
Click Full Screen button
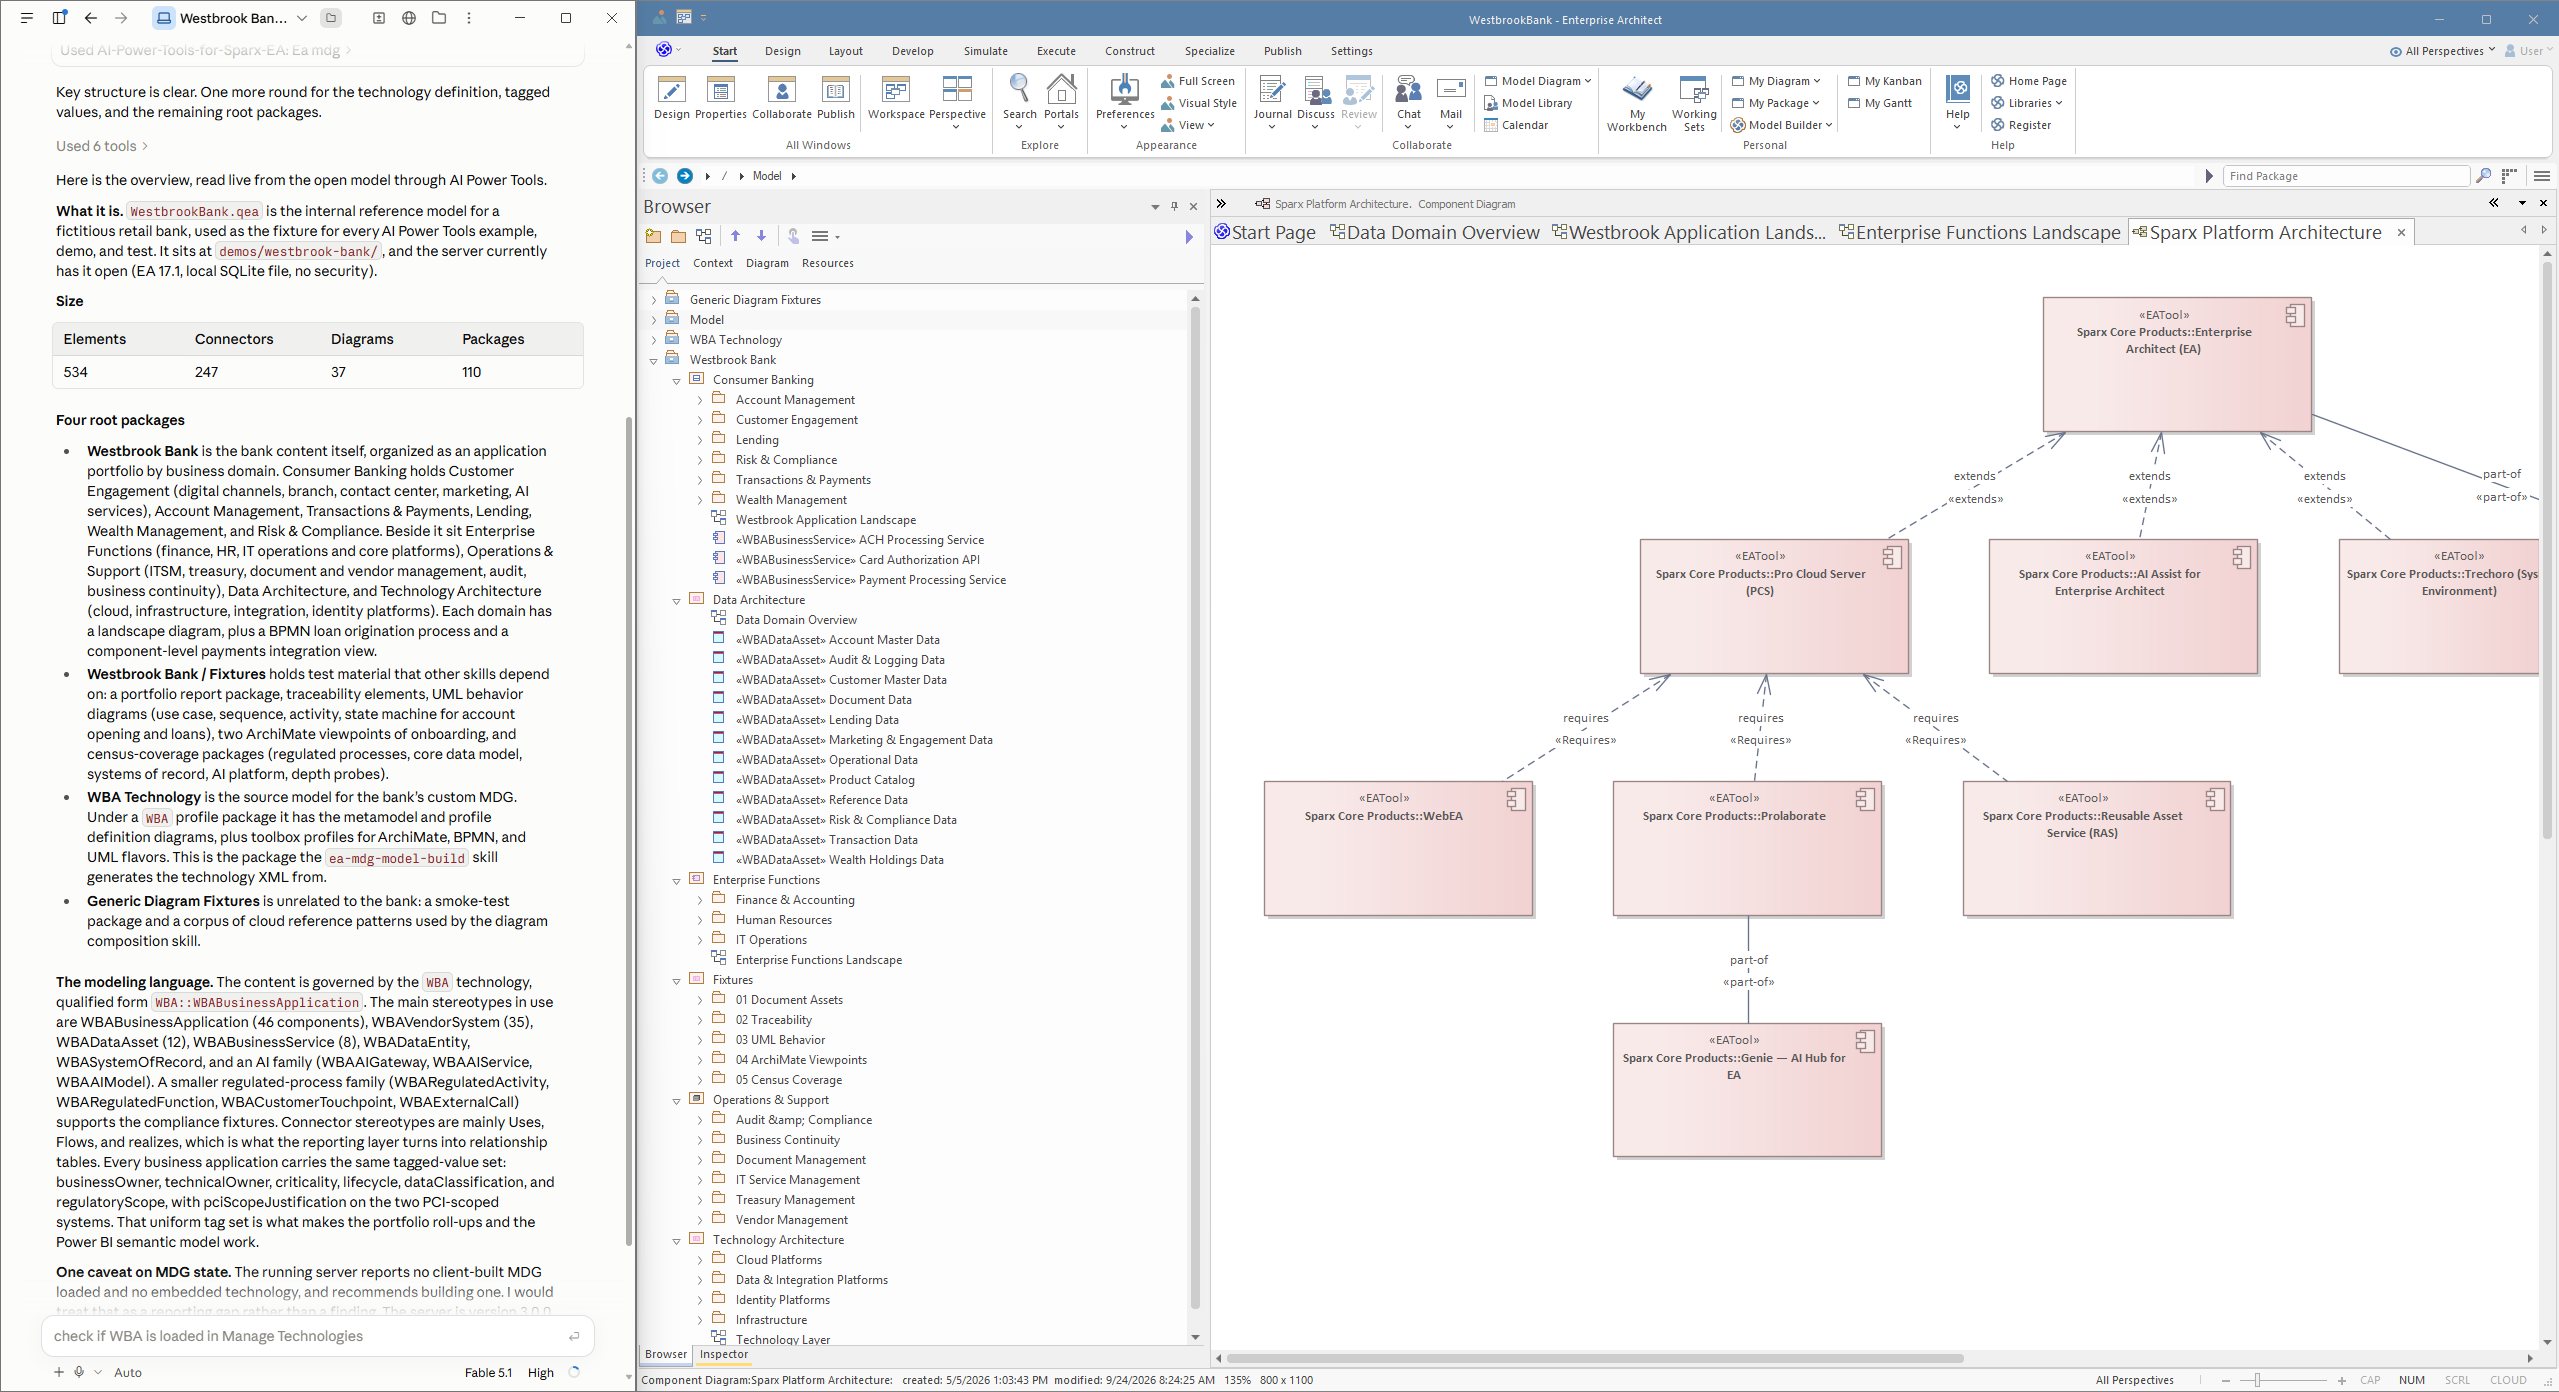coord(1198,81)
